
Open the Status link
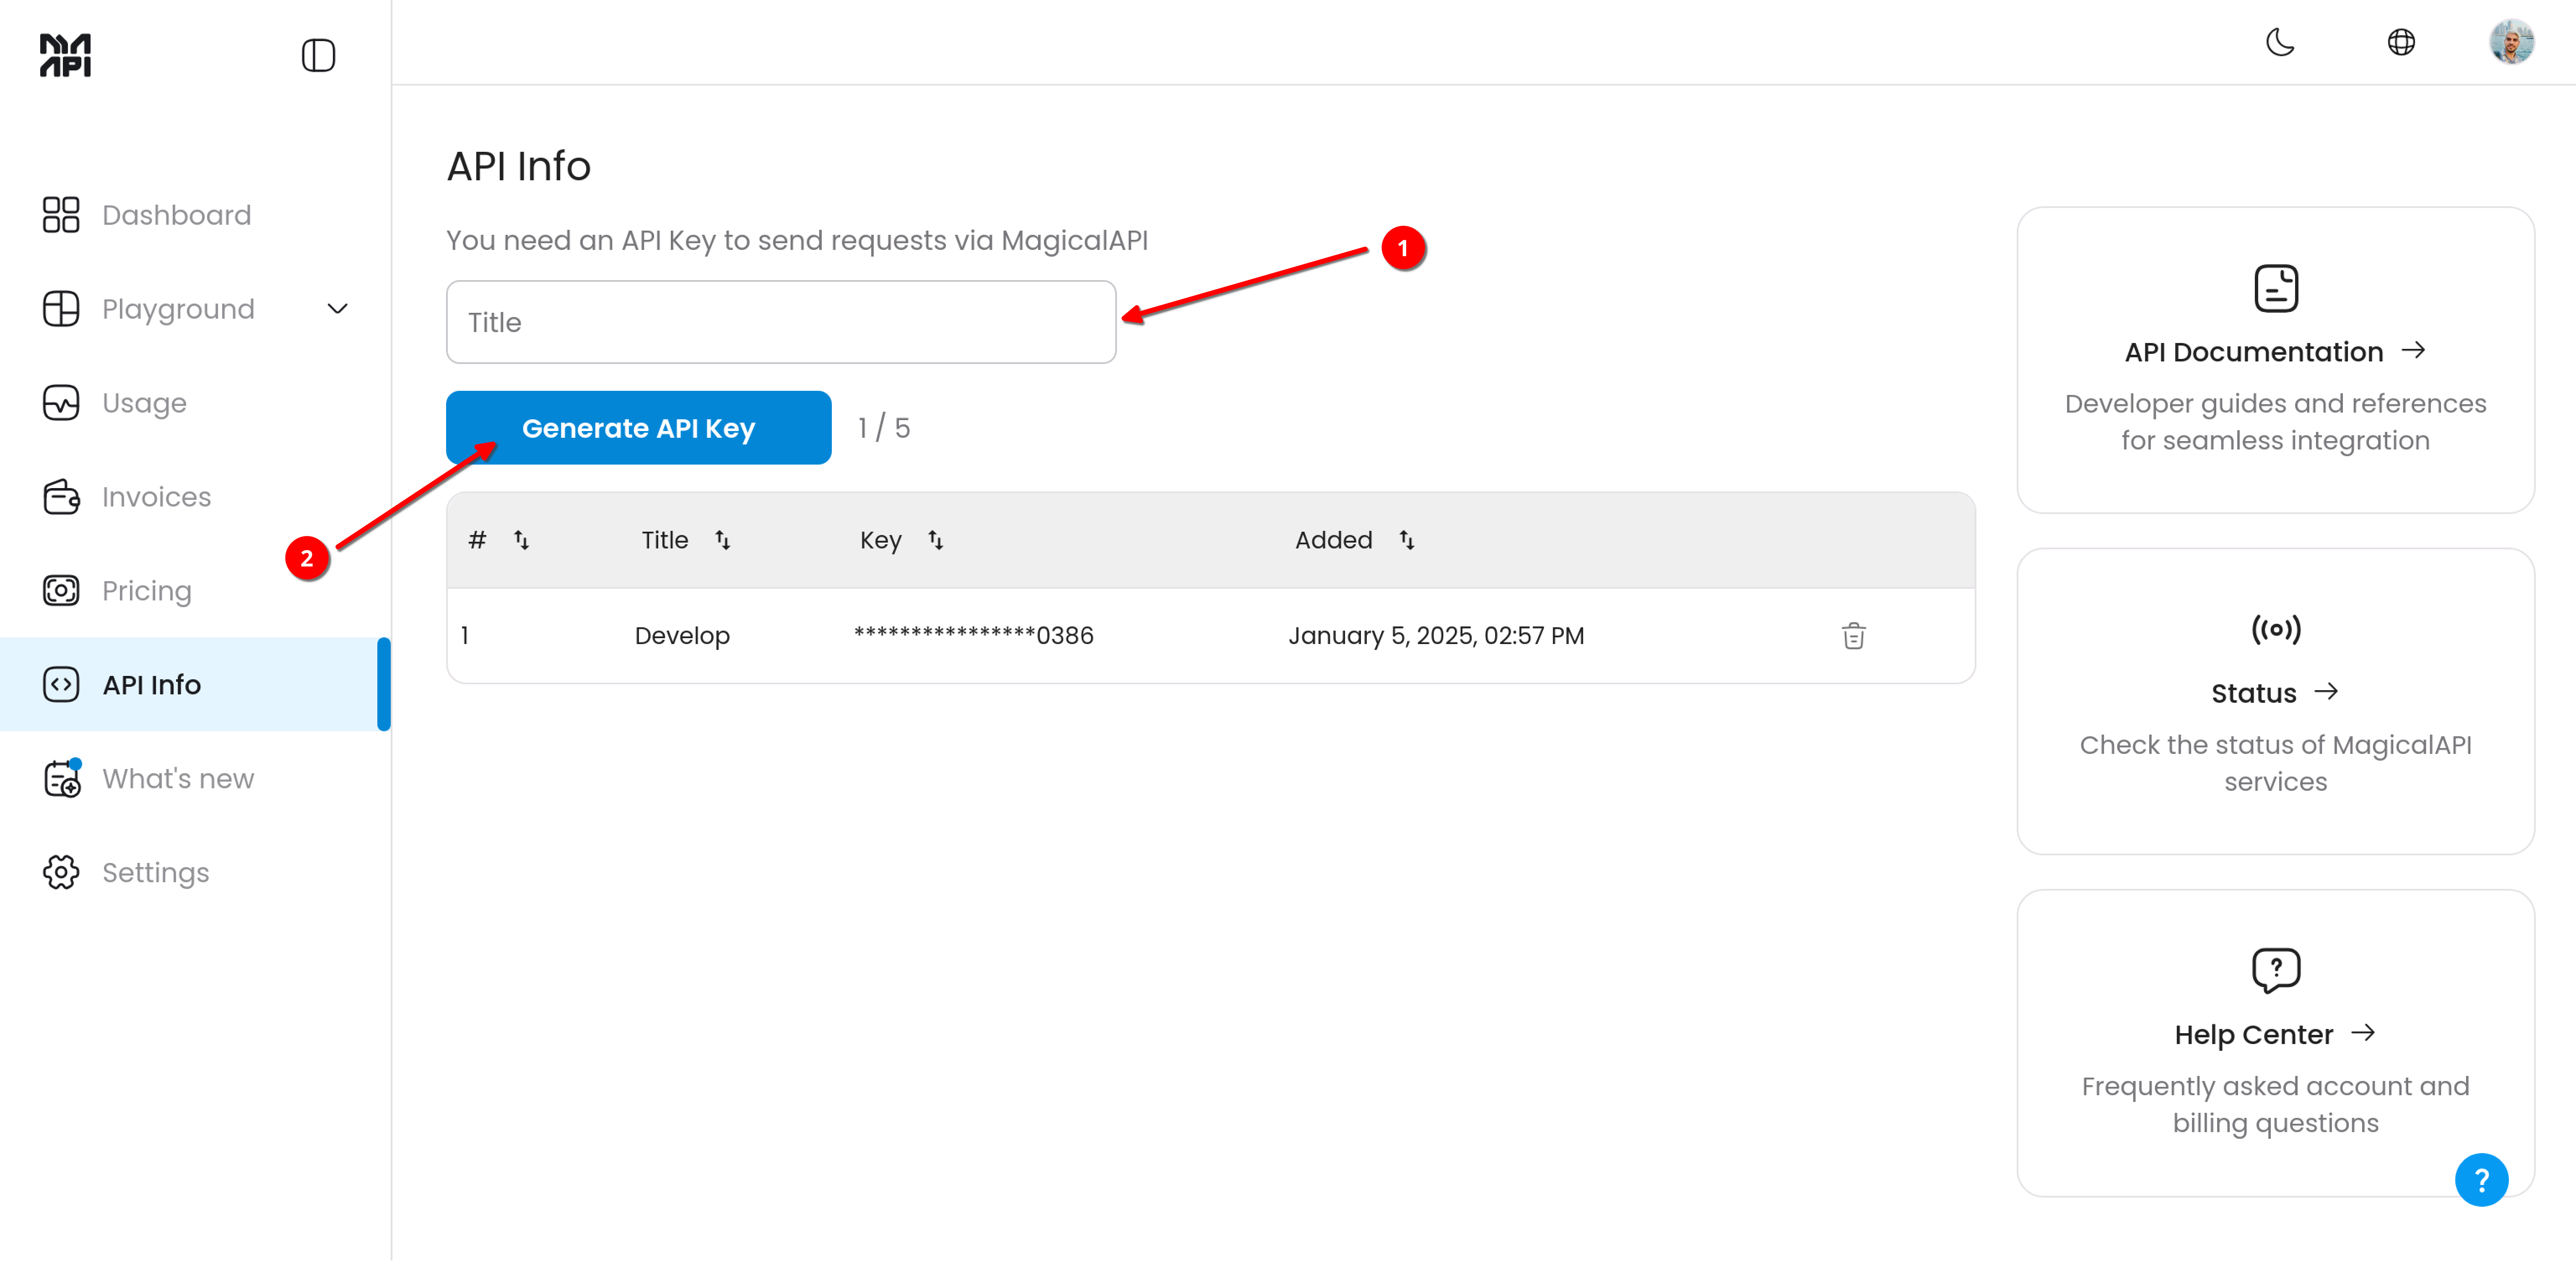2253,693
